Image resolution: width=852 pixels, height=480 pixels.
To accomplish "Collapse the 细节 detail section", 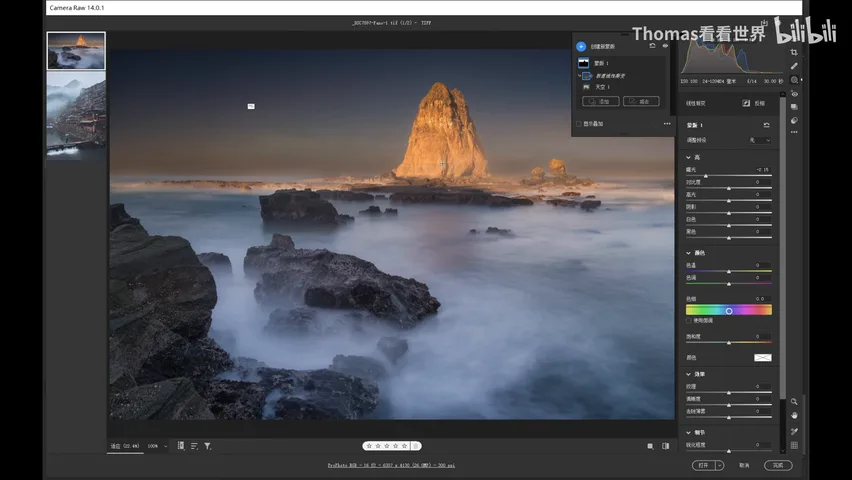I will (x=688, y=433).
